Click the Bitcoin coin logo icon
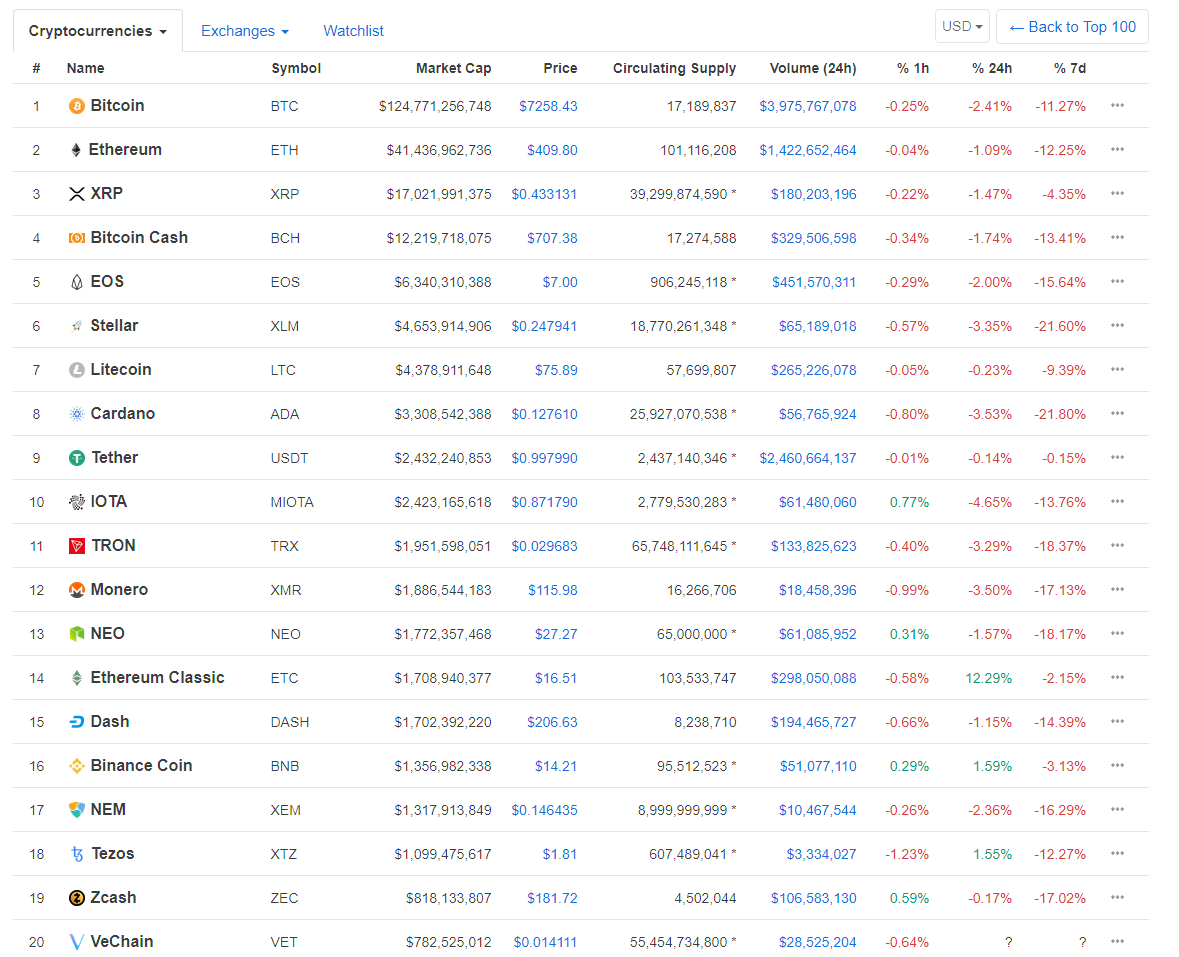 pos(77,106)
